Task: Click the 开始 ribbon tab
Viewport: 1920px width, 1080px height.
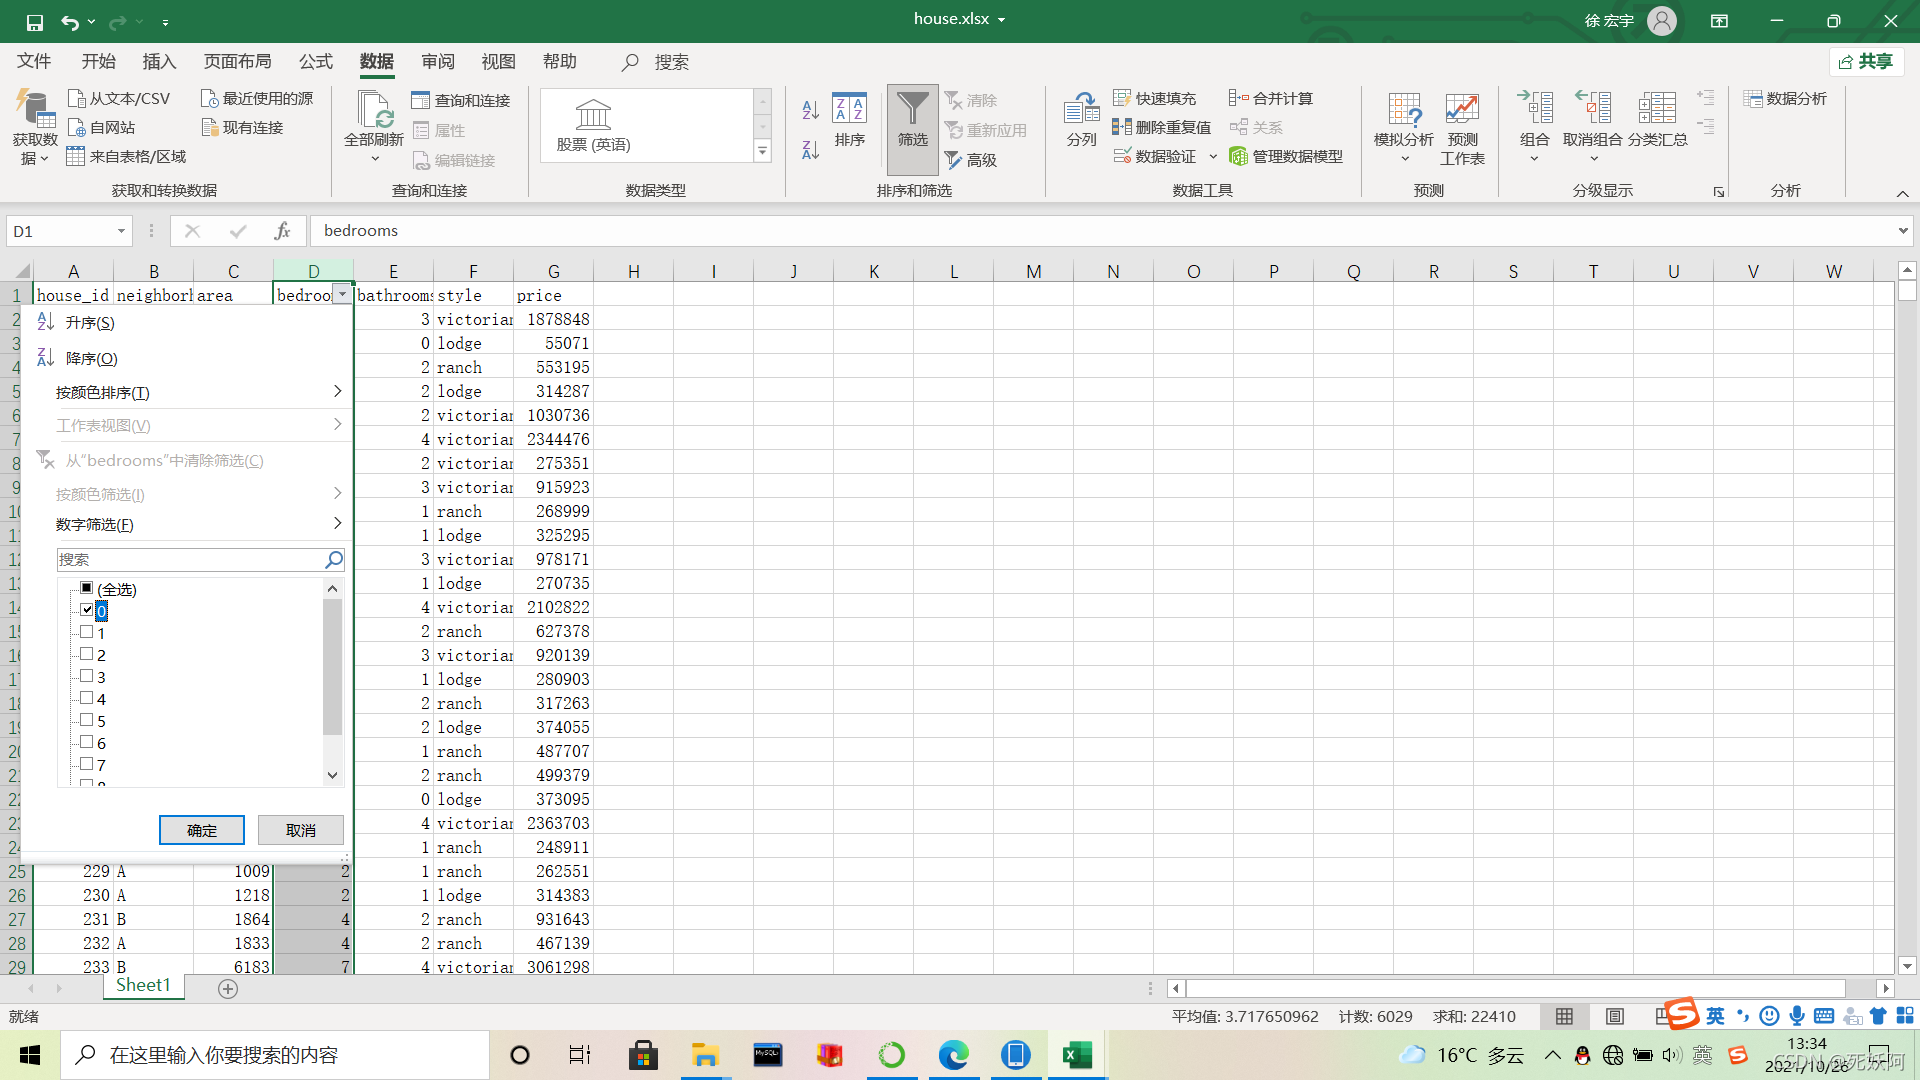Action: 99,62
